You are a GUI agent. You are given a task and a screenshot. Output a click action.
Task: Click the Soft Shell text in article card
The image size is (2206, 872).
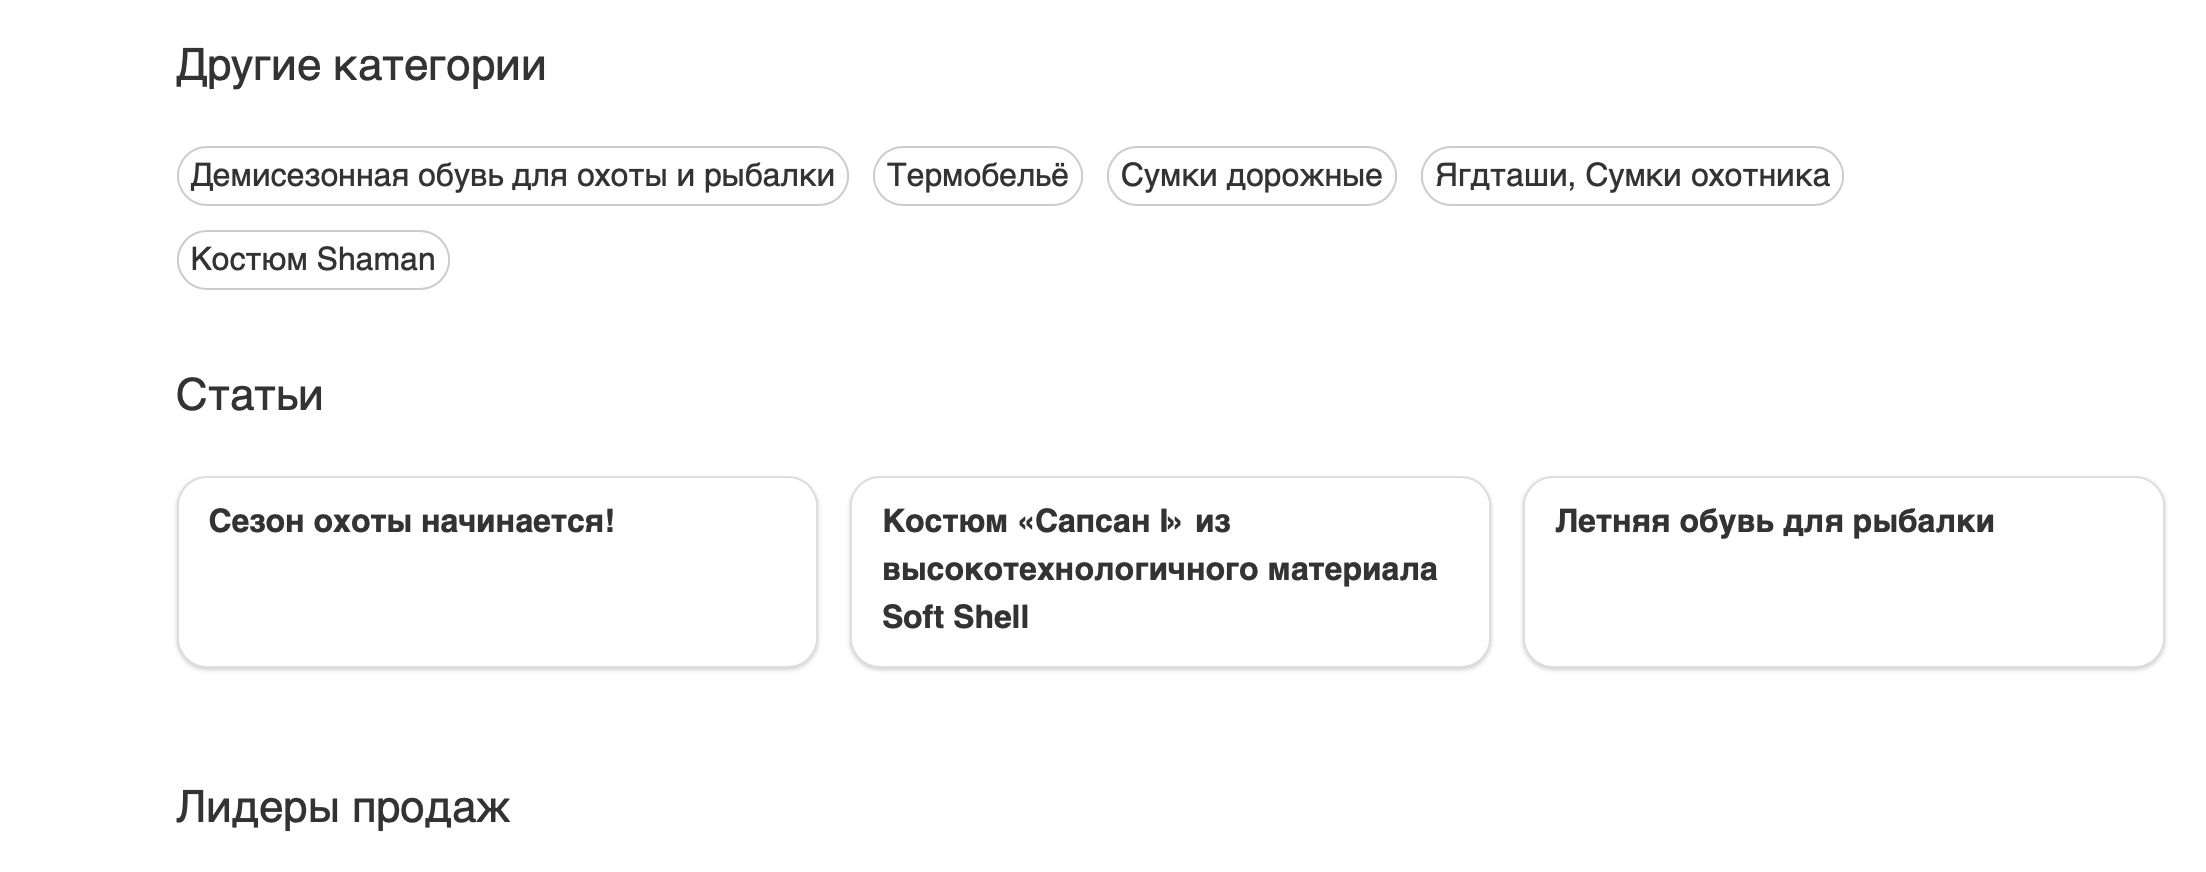tap(955, 618)
